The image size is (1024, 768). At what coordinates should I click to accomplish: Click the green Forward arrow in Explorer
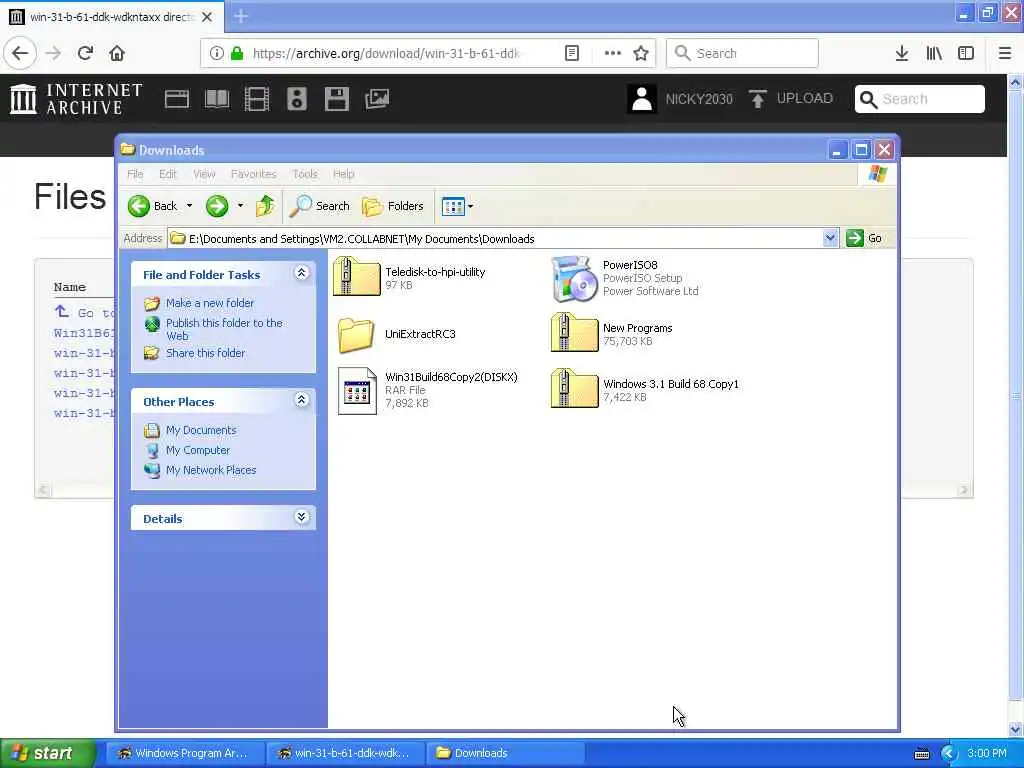217,206
